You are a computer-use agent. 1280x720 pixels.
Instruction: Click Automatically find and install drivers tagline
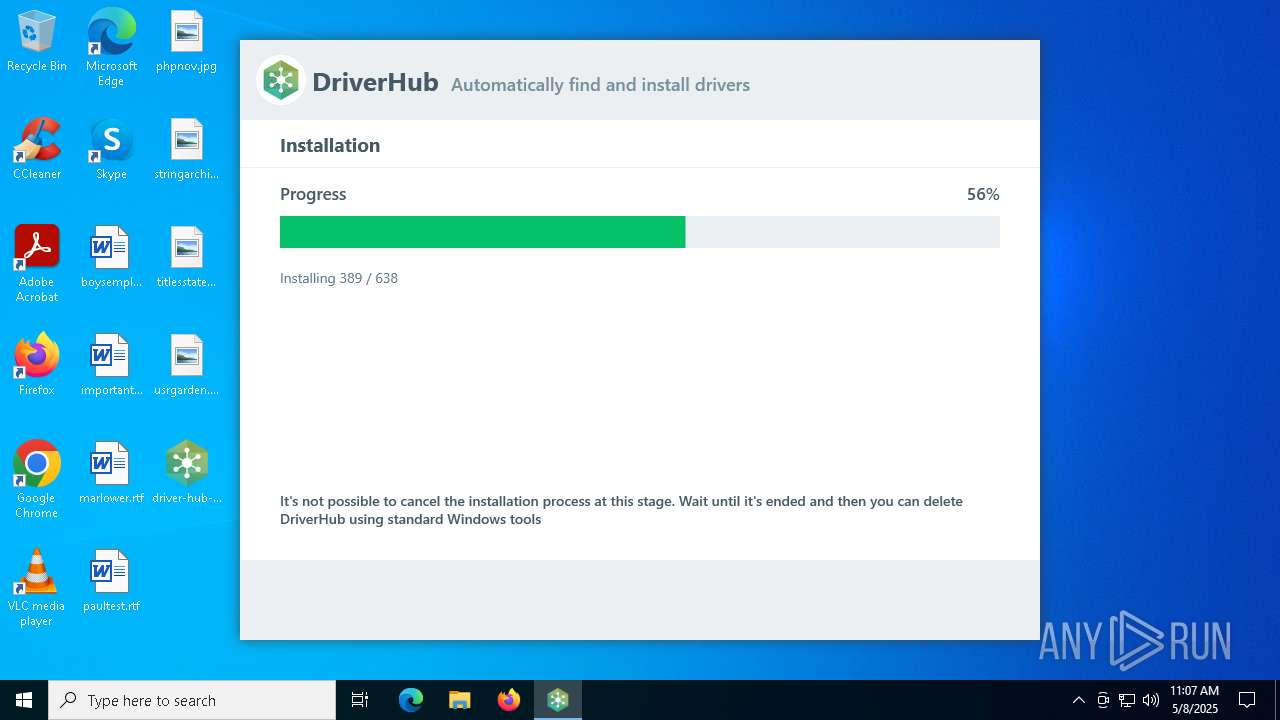tap(600, 85)
